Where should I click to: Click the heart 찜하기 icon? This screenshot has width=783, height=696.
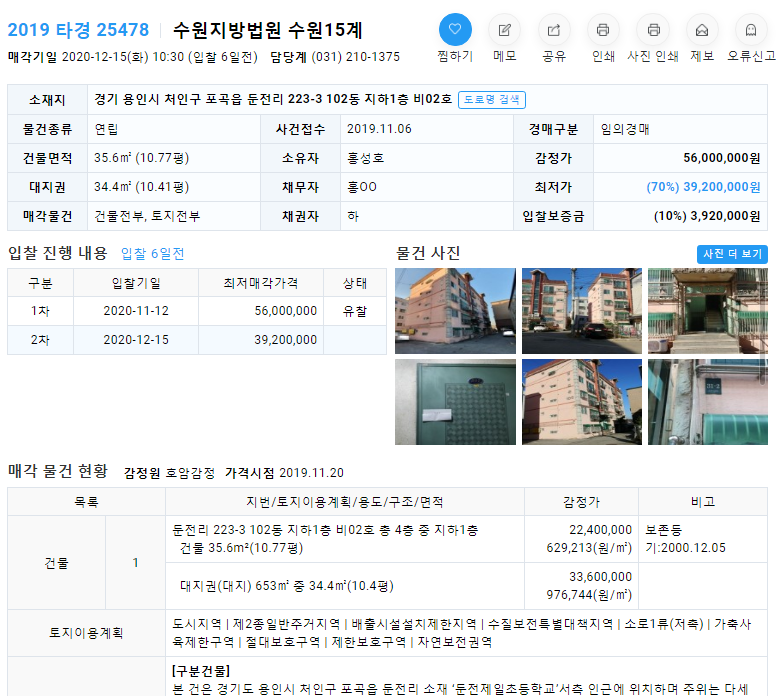pos(455,29)
